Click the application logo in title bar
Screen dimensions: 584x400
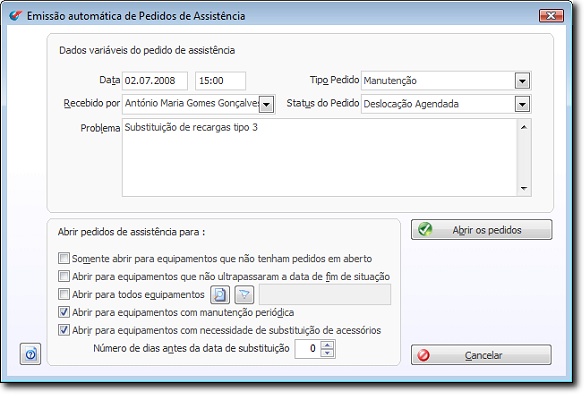click(x=15, y=16)
